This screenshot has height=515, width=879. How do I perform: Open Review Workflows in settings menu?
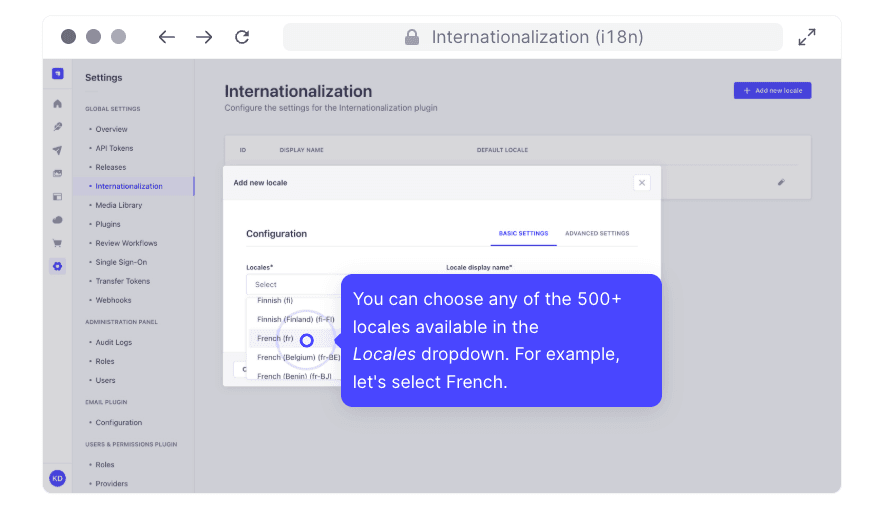[126, 243]
